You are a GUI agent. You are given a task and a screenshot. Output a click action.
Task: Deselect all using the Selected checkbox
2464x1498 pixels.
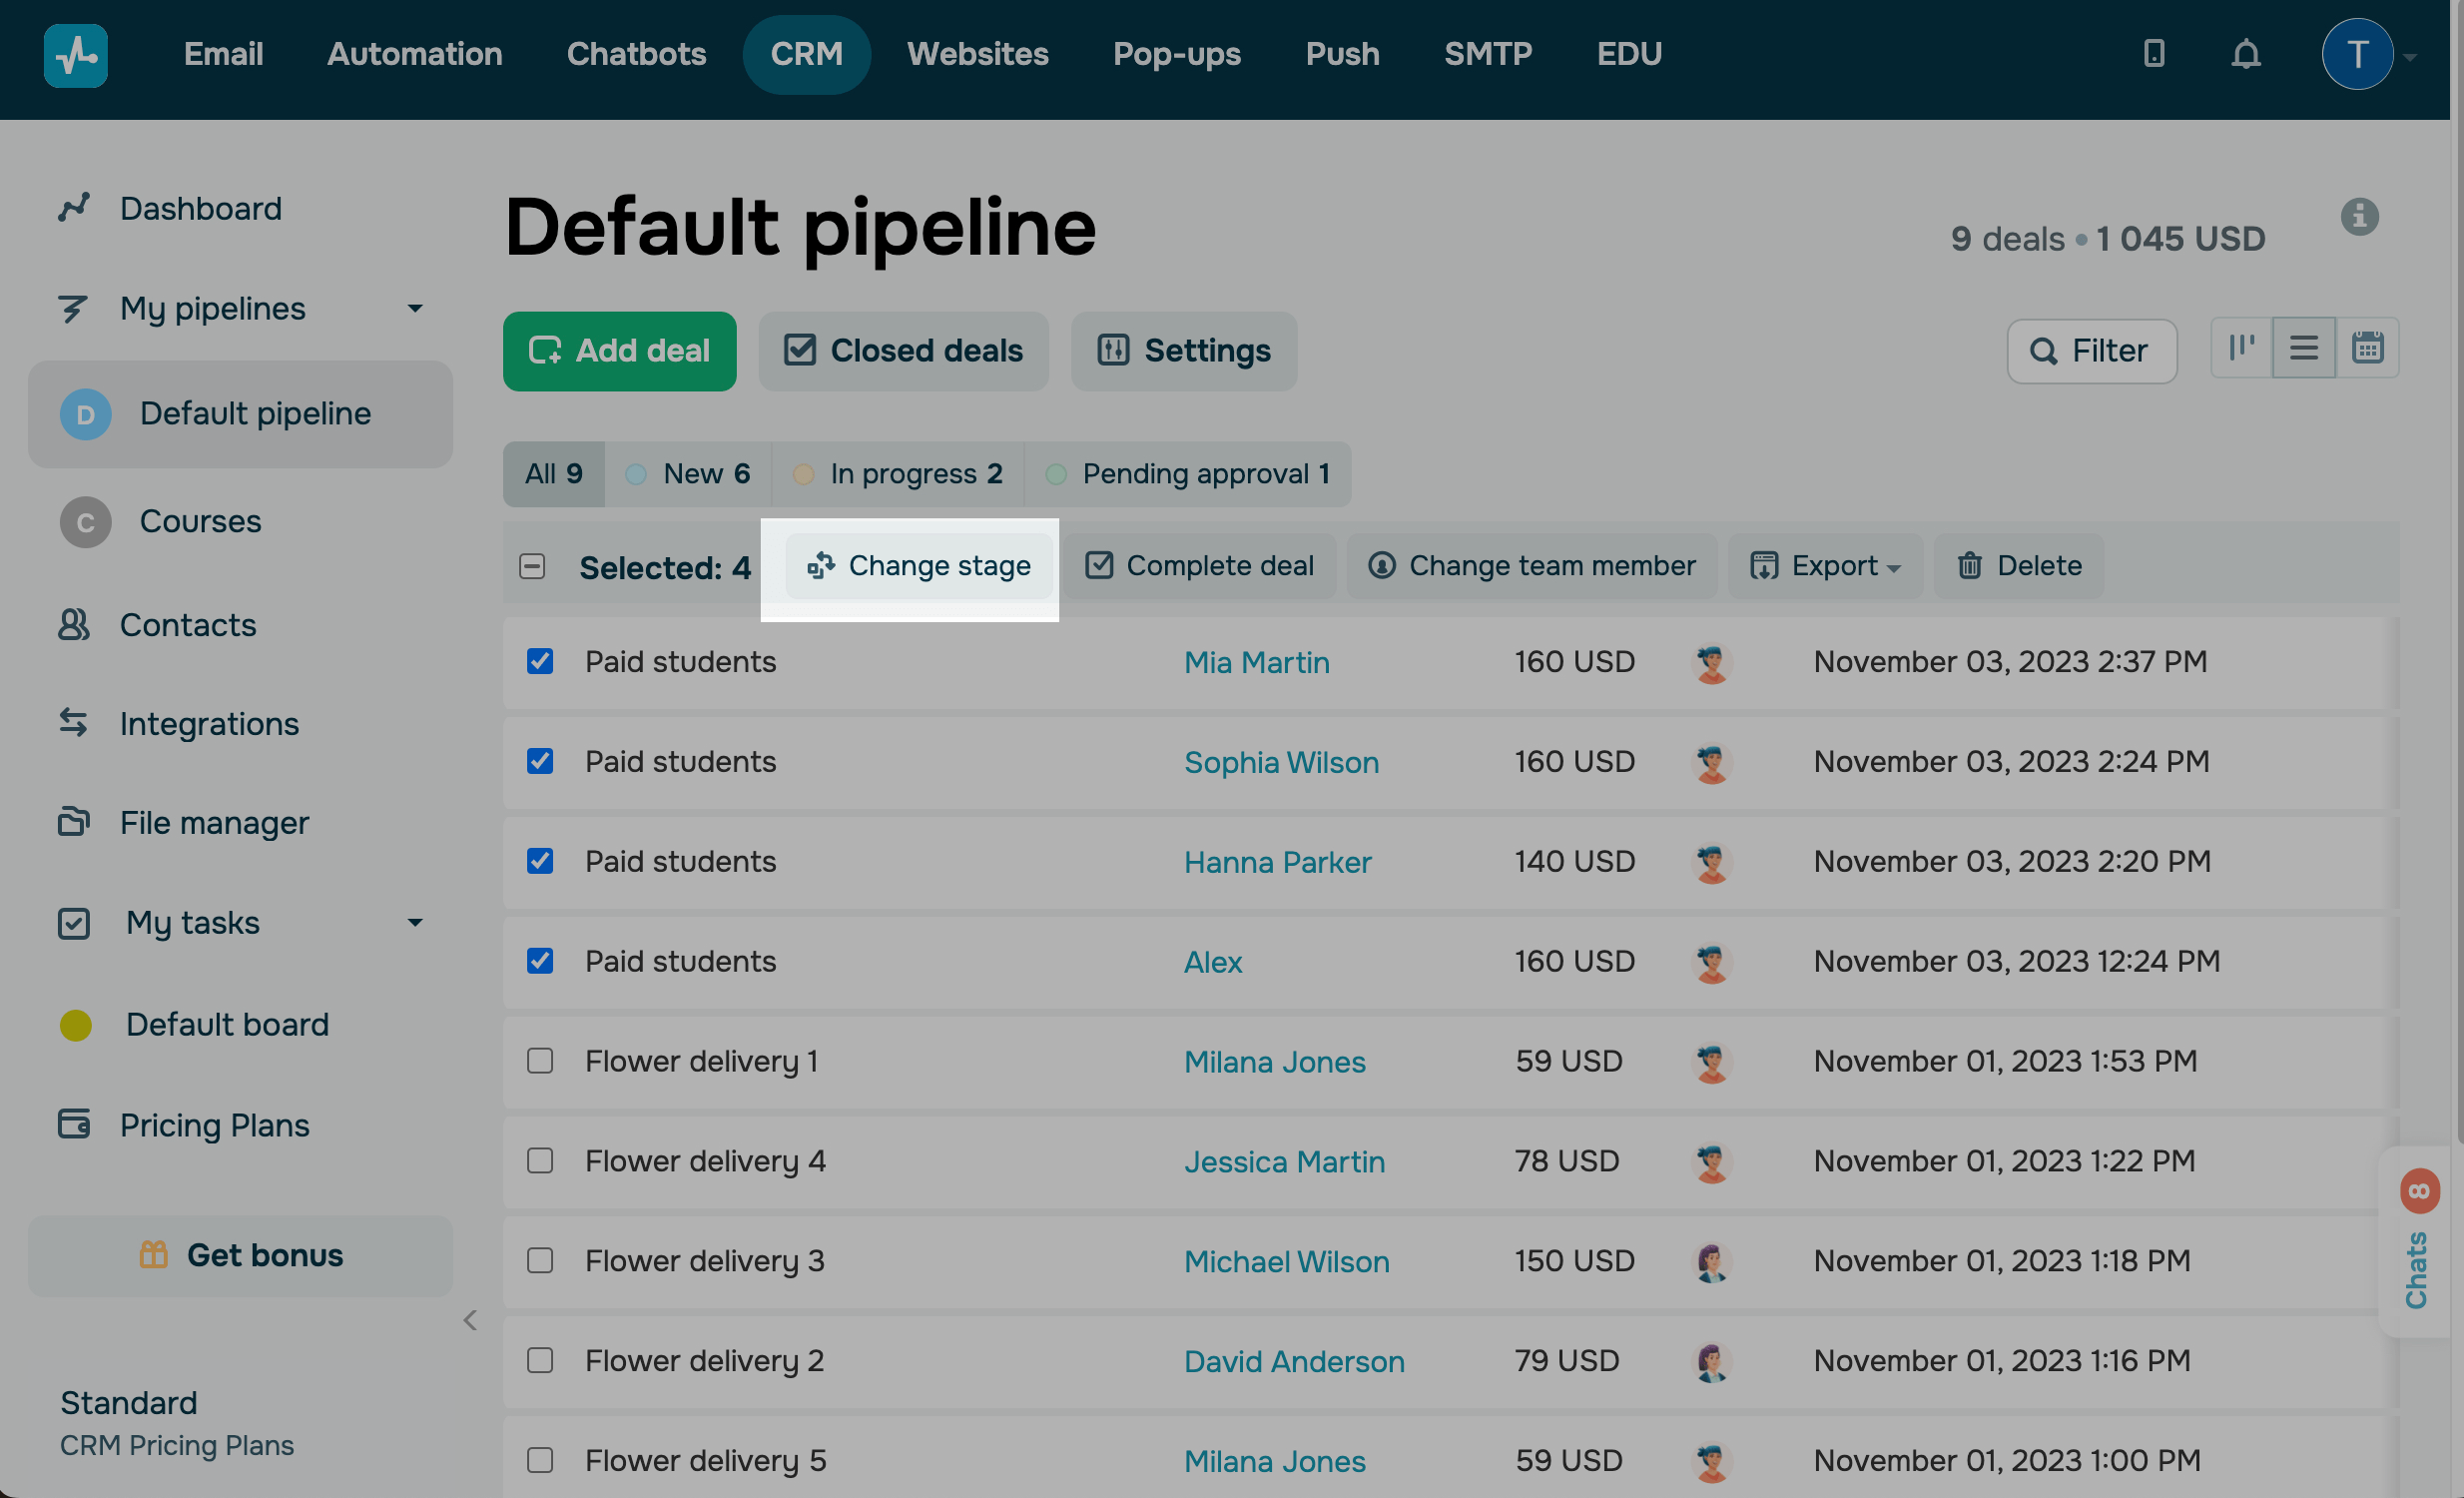coord(532,567)
